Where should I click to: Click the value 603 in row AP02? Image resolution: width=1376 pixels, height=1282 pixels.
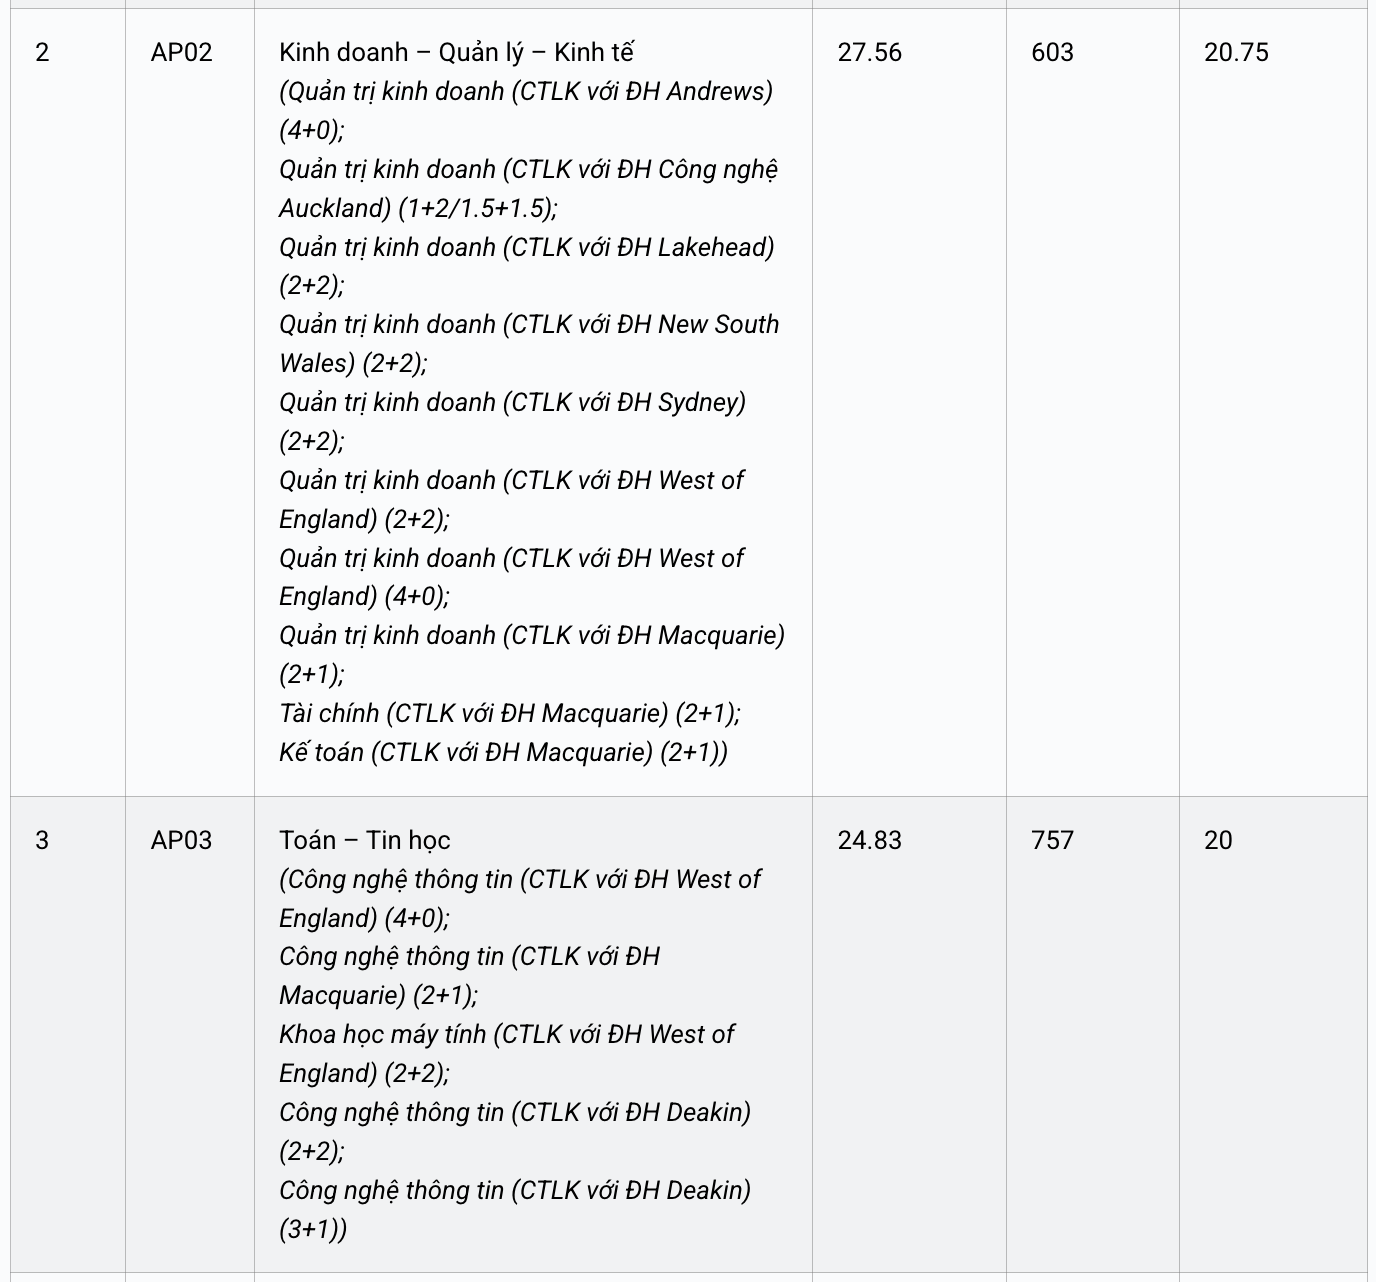click(x=1052, y=52)
